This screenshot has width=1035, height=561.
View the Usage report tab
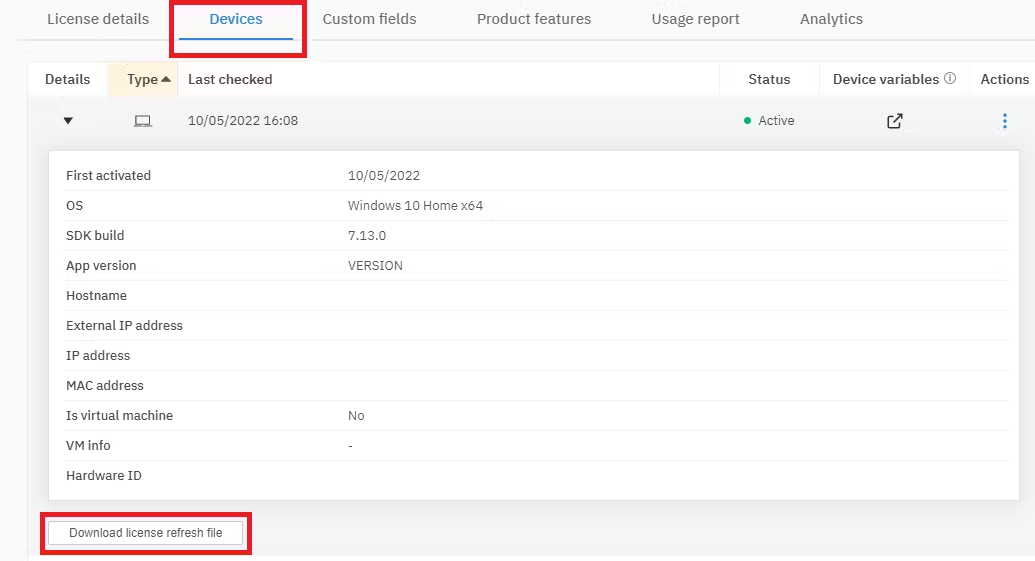pyautogui.click(x=695, y=19)
